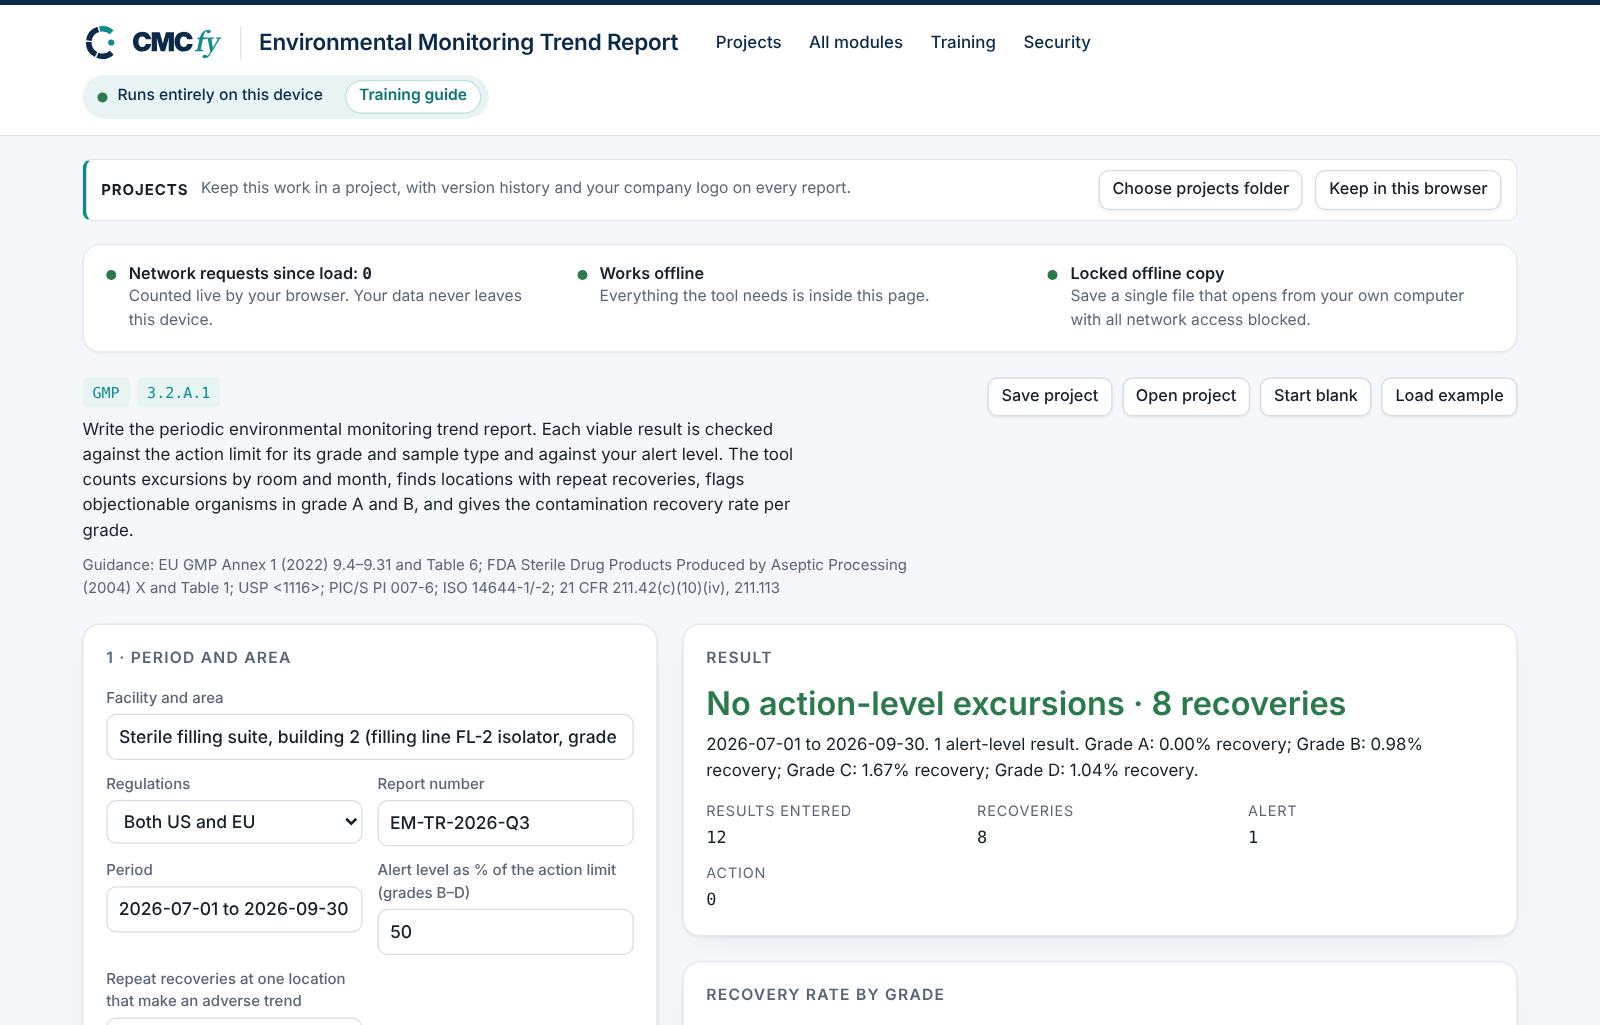Click the Results entered value 12
This screenshot has width=1600, height=1025.
tap(716, 837)
